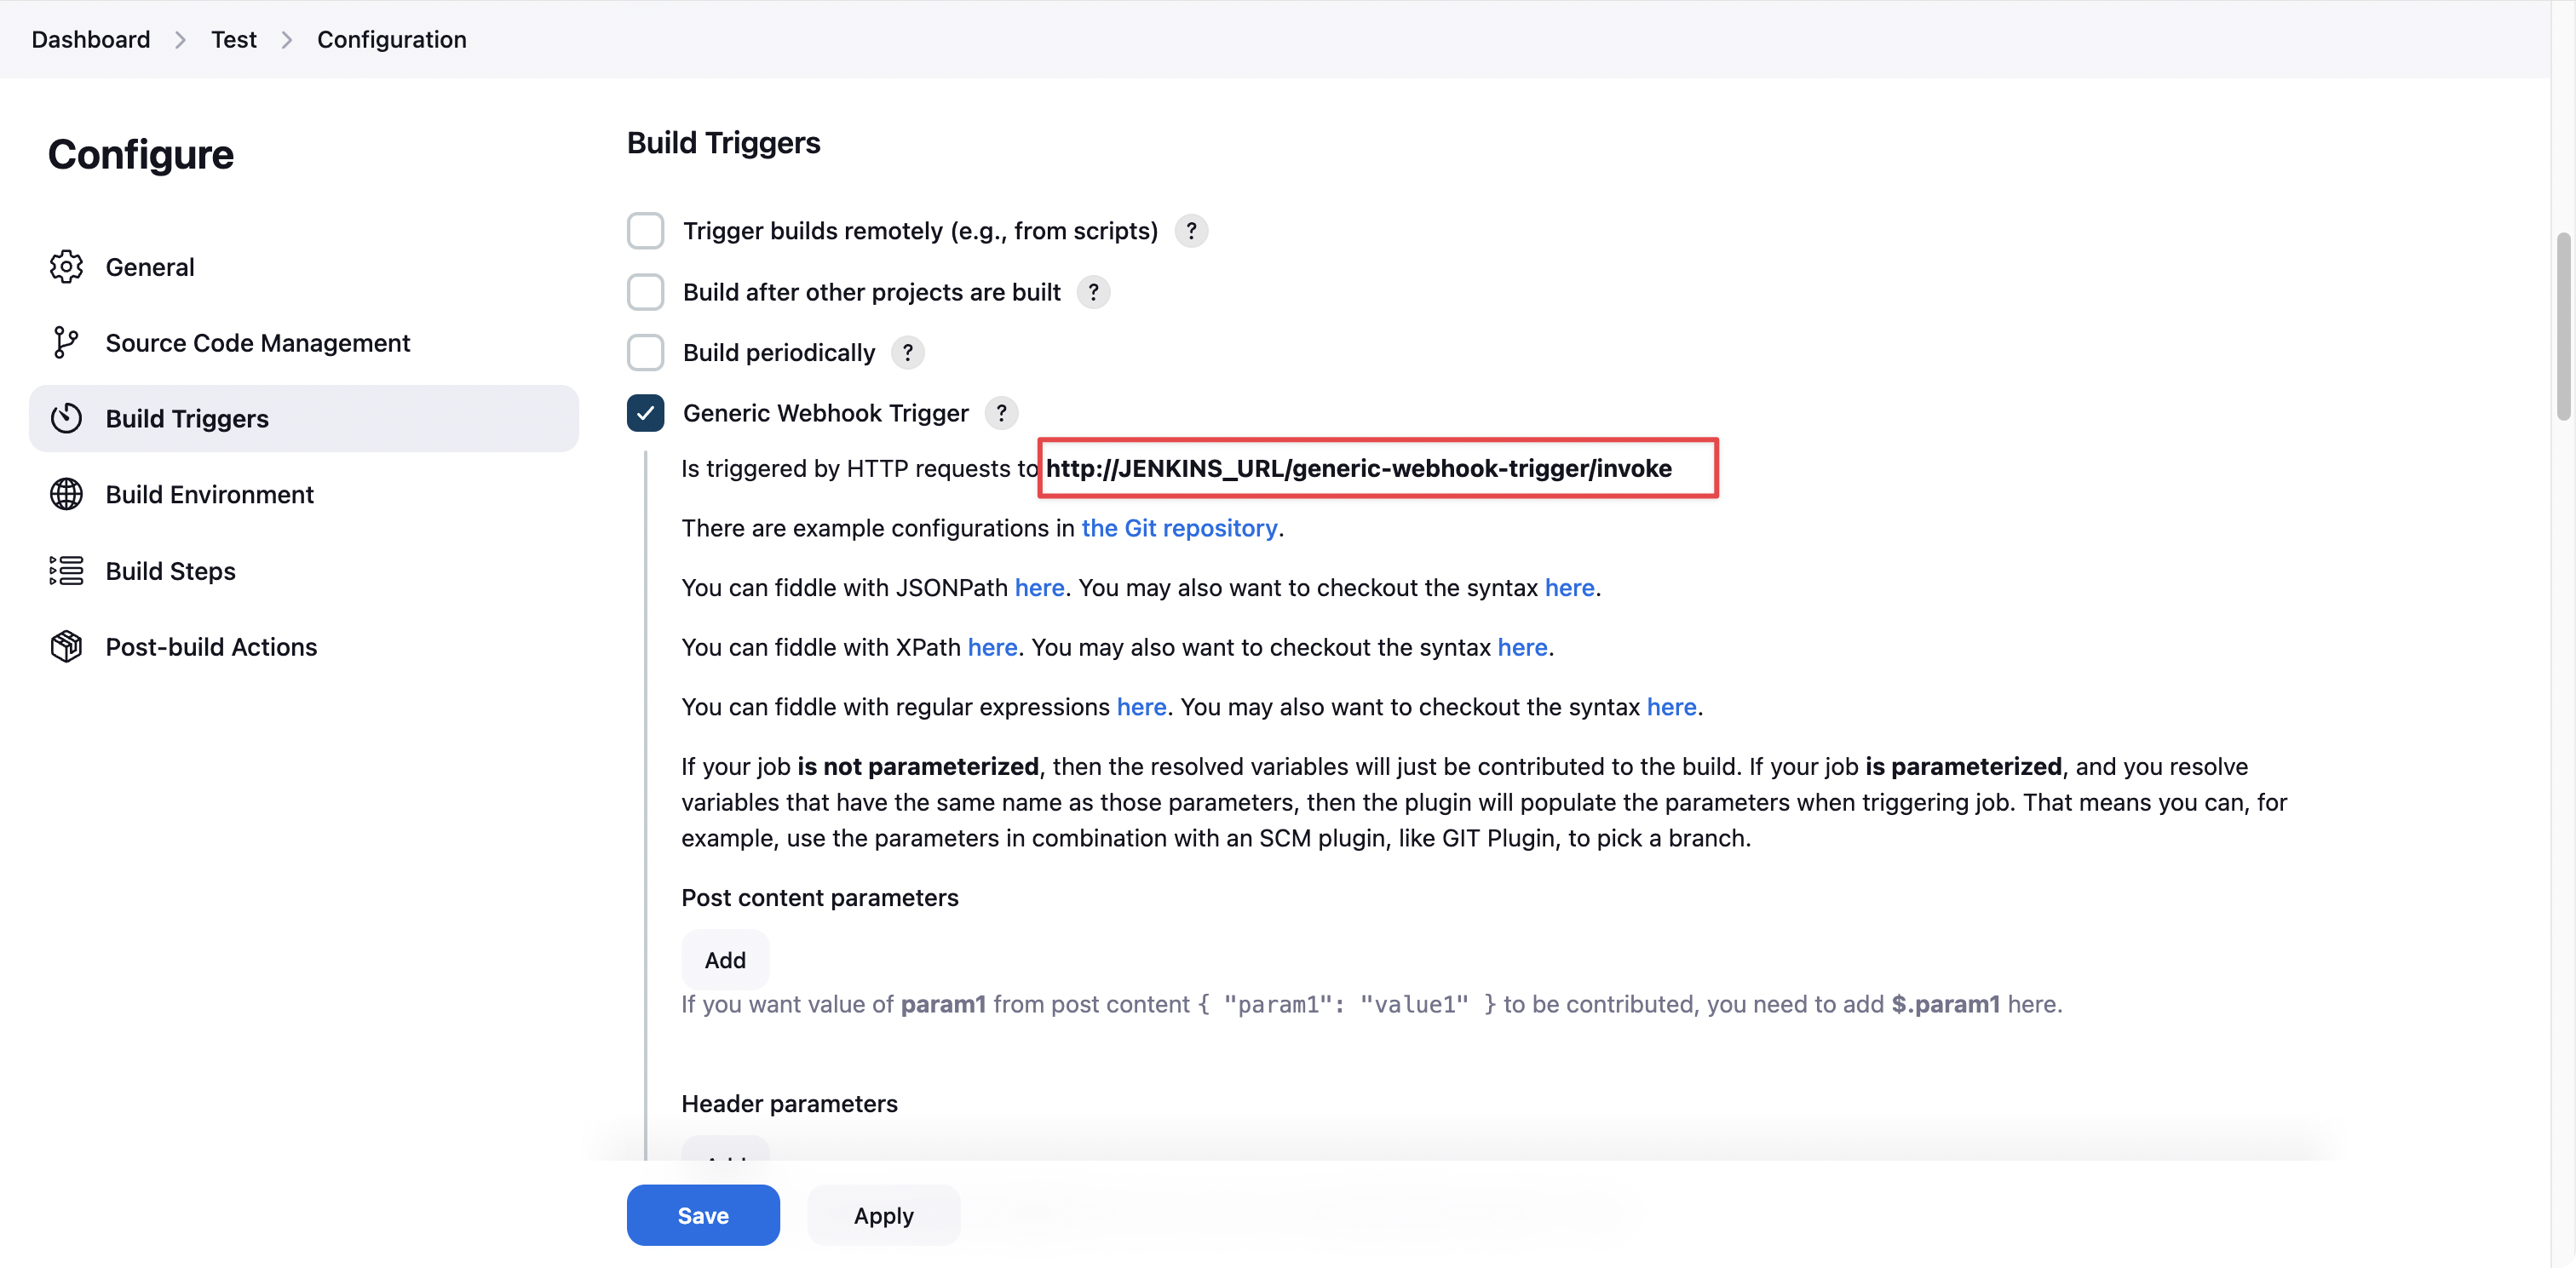Click the breadcrumb chevron after Dashboard

point(180,40)
